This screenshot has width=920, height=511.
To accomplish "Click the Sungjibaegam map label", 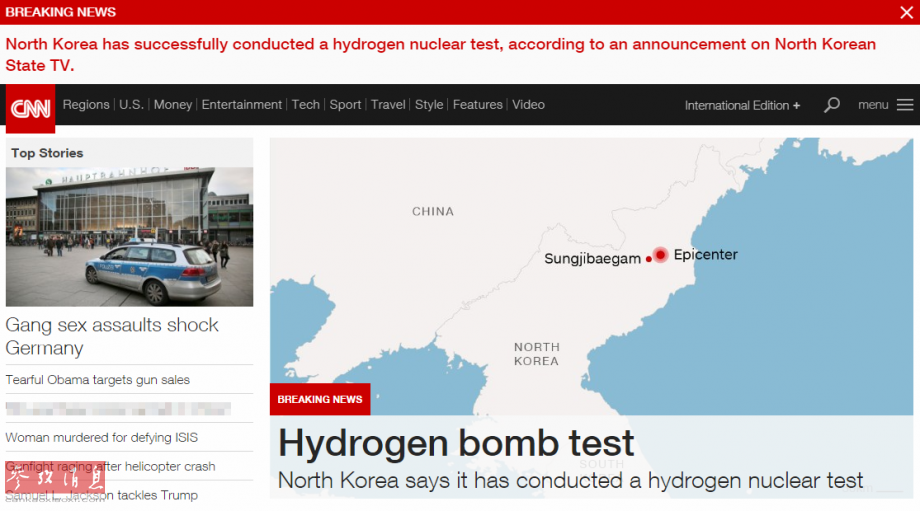I will [x=592, y=259].
